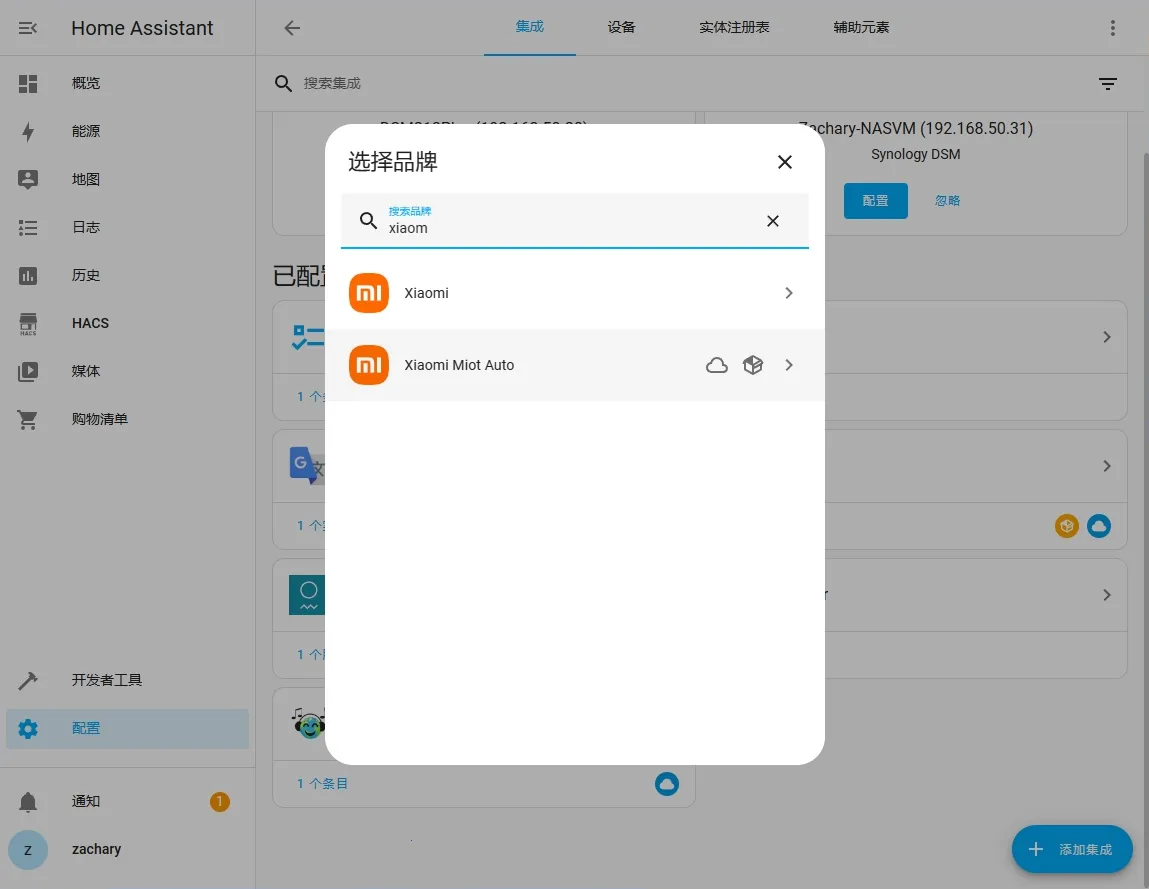Click the 添加集成 floating button
This screenshot has height=889, width=1149.
(x=1072, y=849)
